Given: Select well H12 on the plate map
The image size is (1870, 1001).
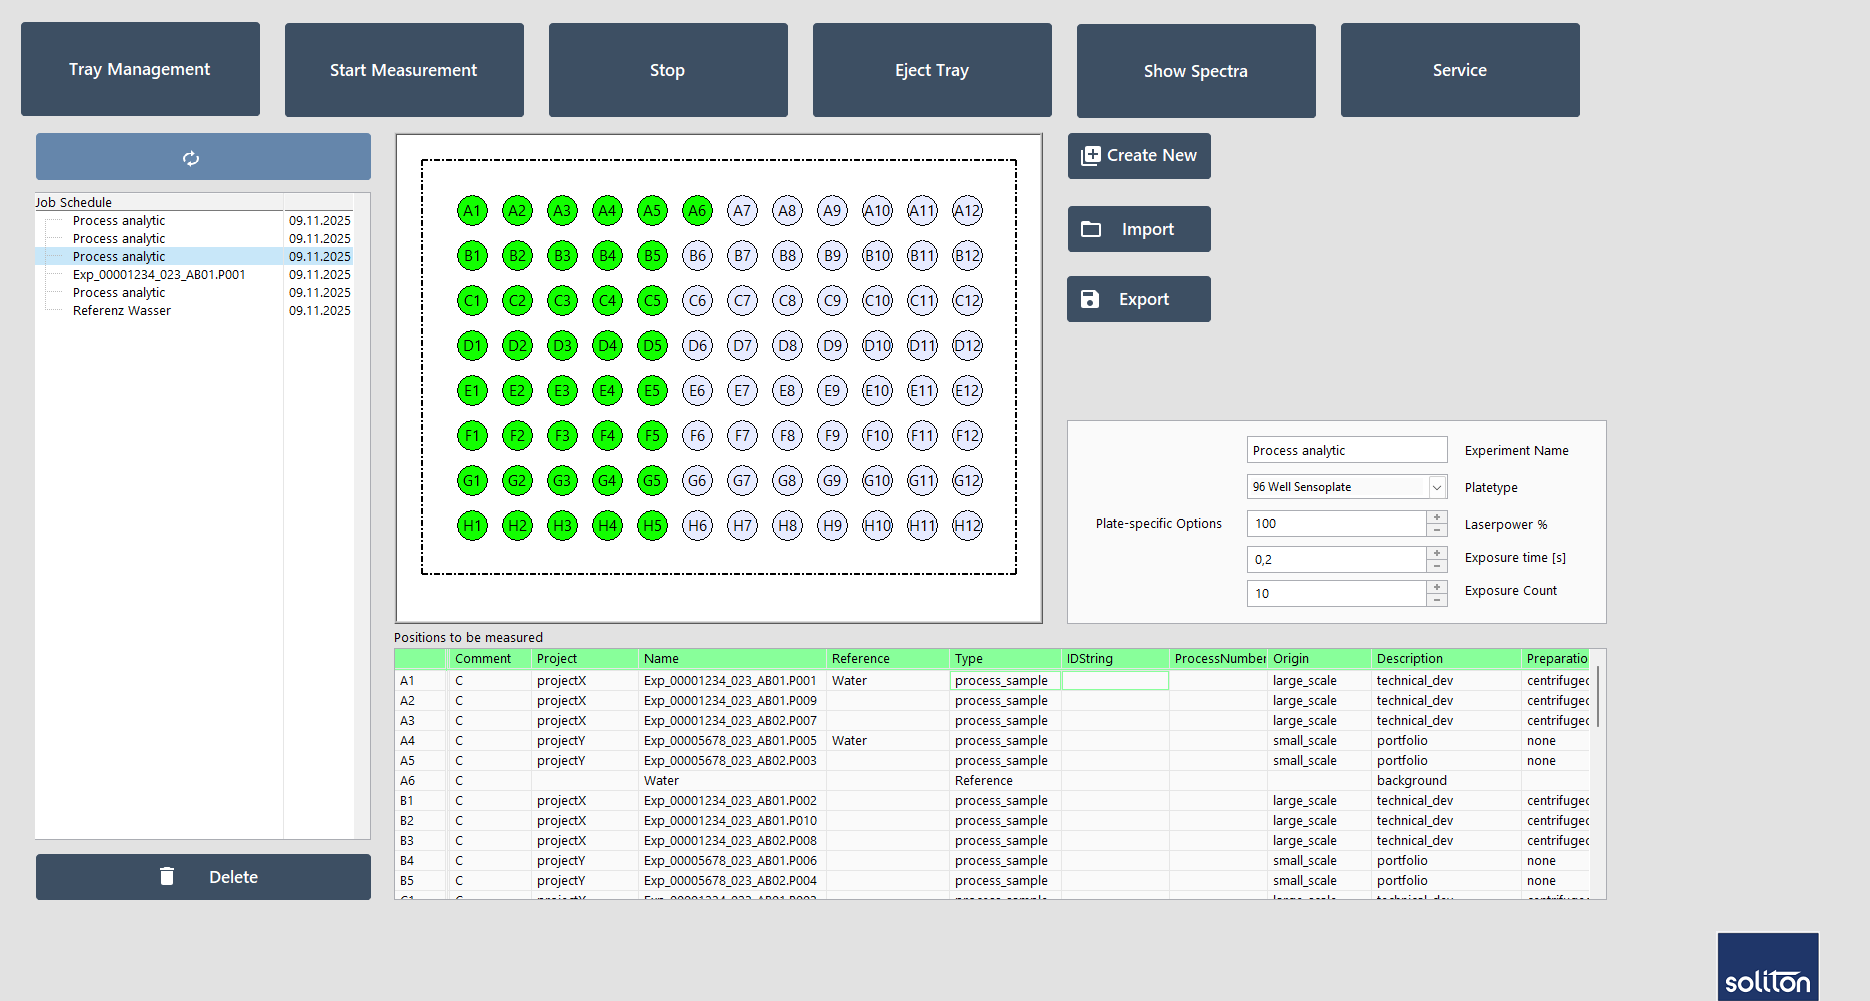Looking at the screenshot, I should [967, 526].
